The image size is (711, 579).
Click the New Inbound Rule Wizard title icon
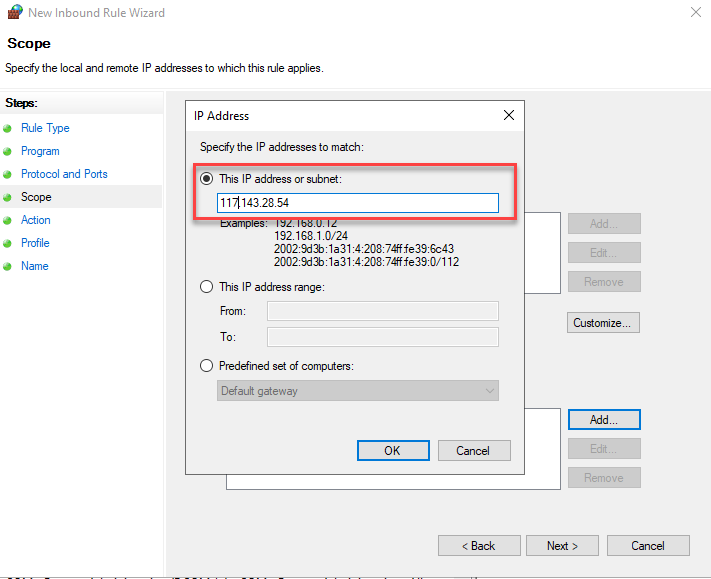pos(14,13)
